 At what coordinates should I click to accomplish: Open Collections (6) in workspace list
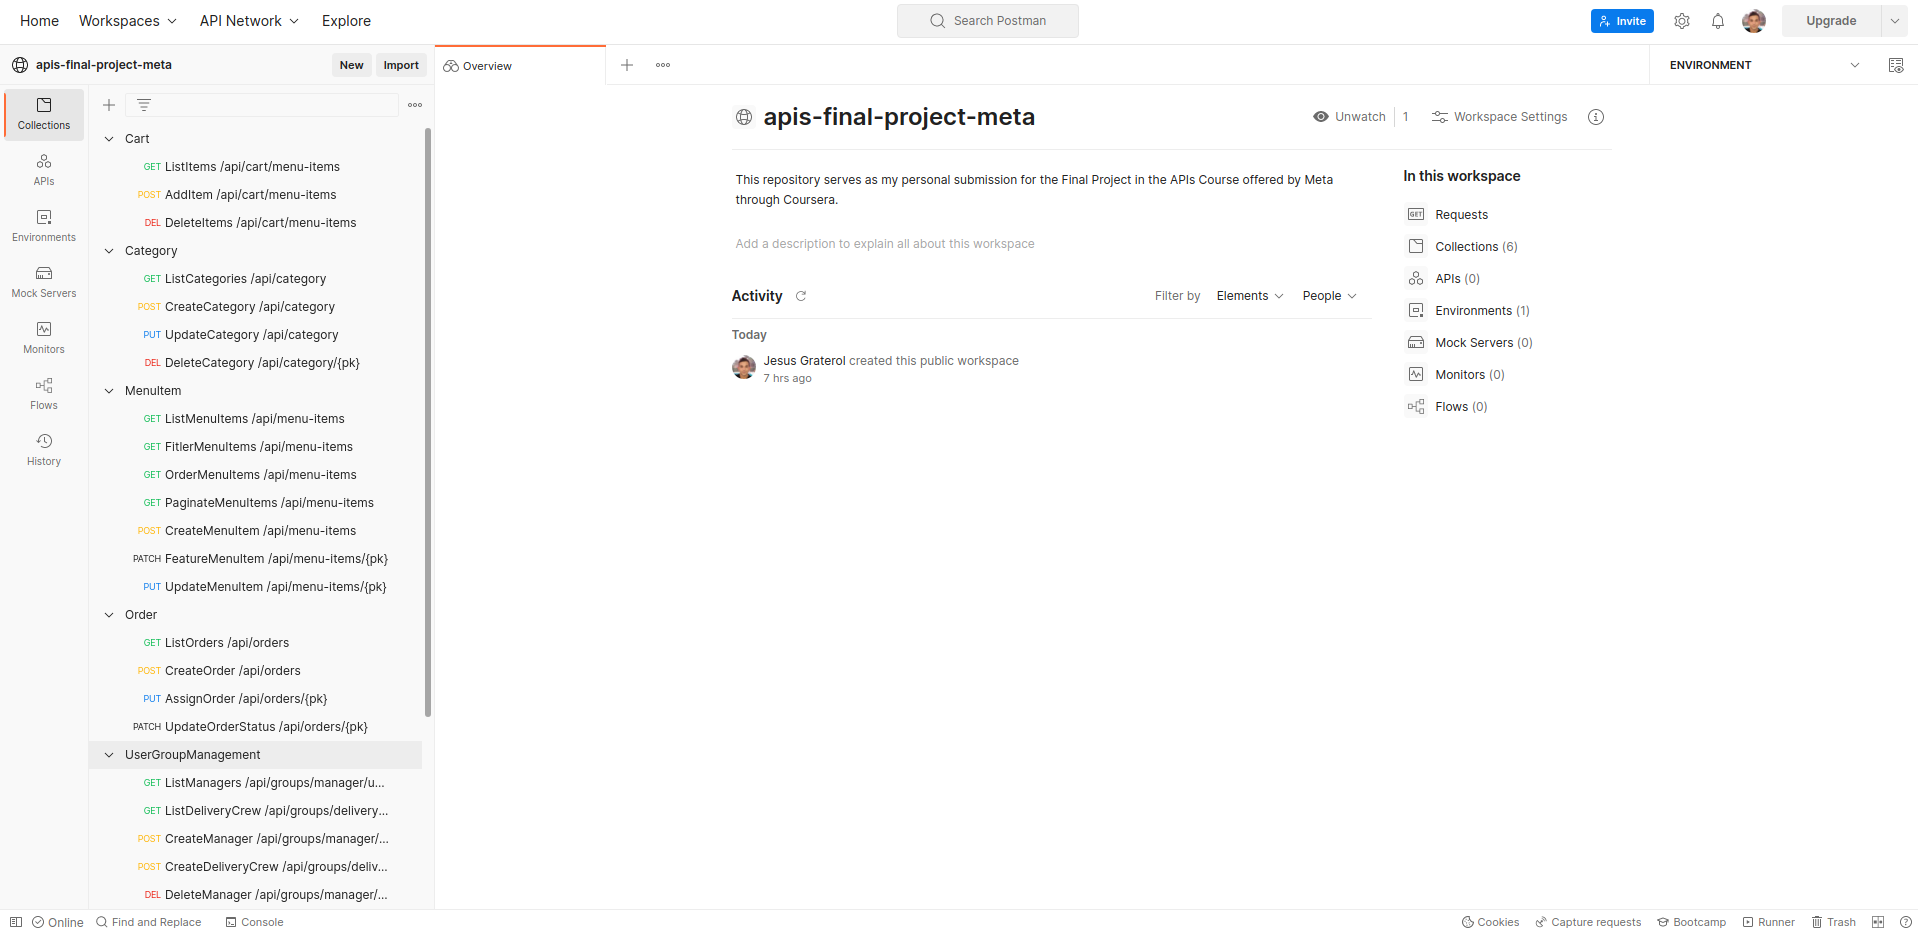[x=1476, y=247]
